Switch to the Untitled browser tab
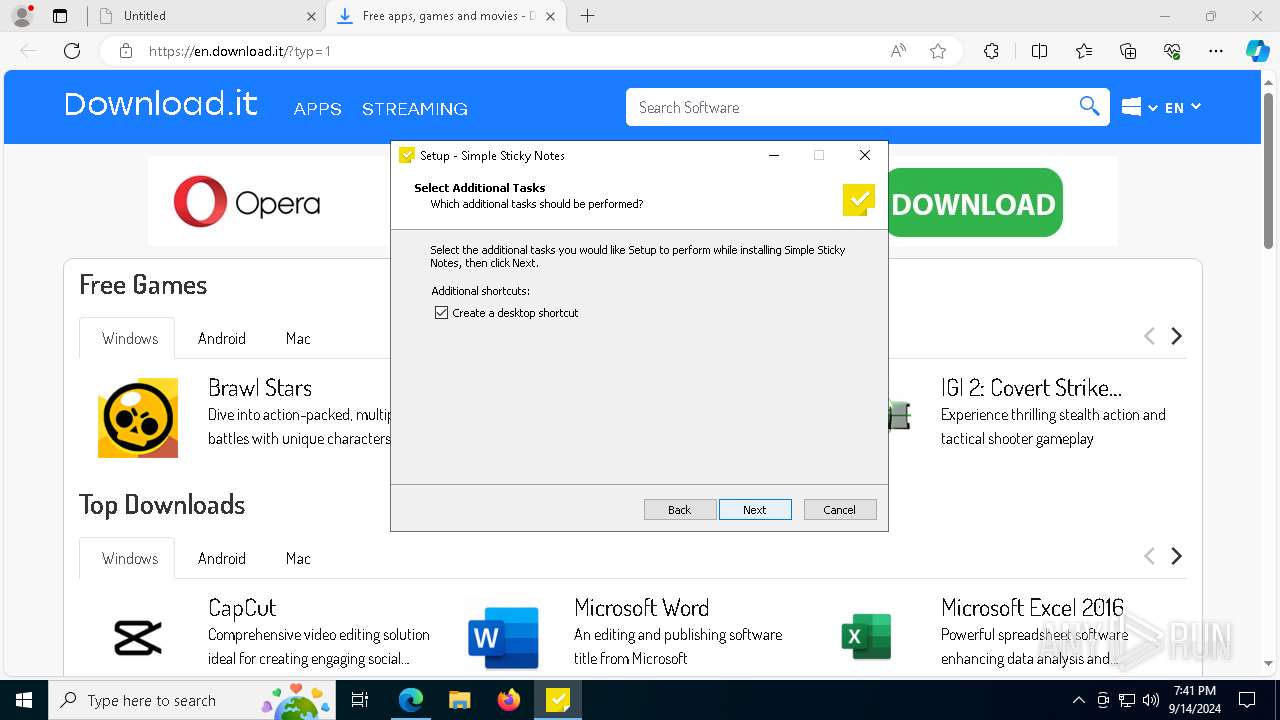1280x720 pixels. pos(205,16)
